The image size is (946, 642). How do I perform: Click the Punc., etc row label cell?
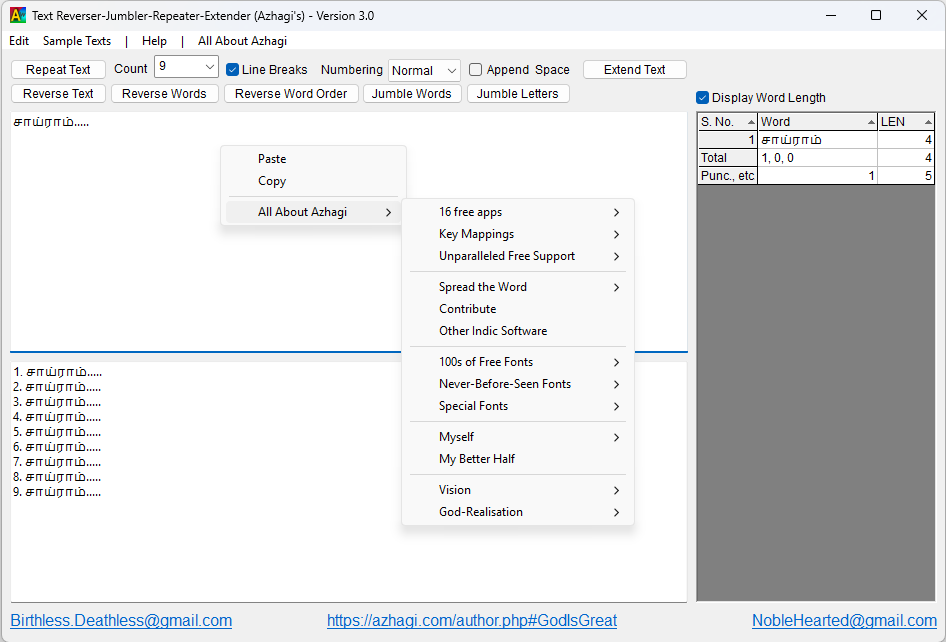pyautogui.click(x=728, y=176)
